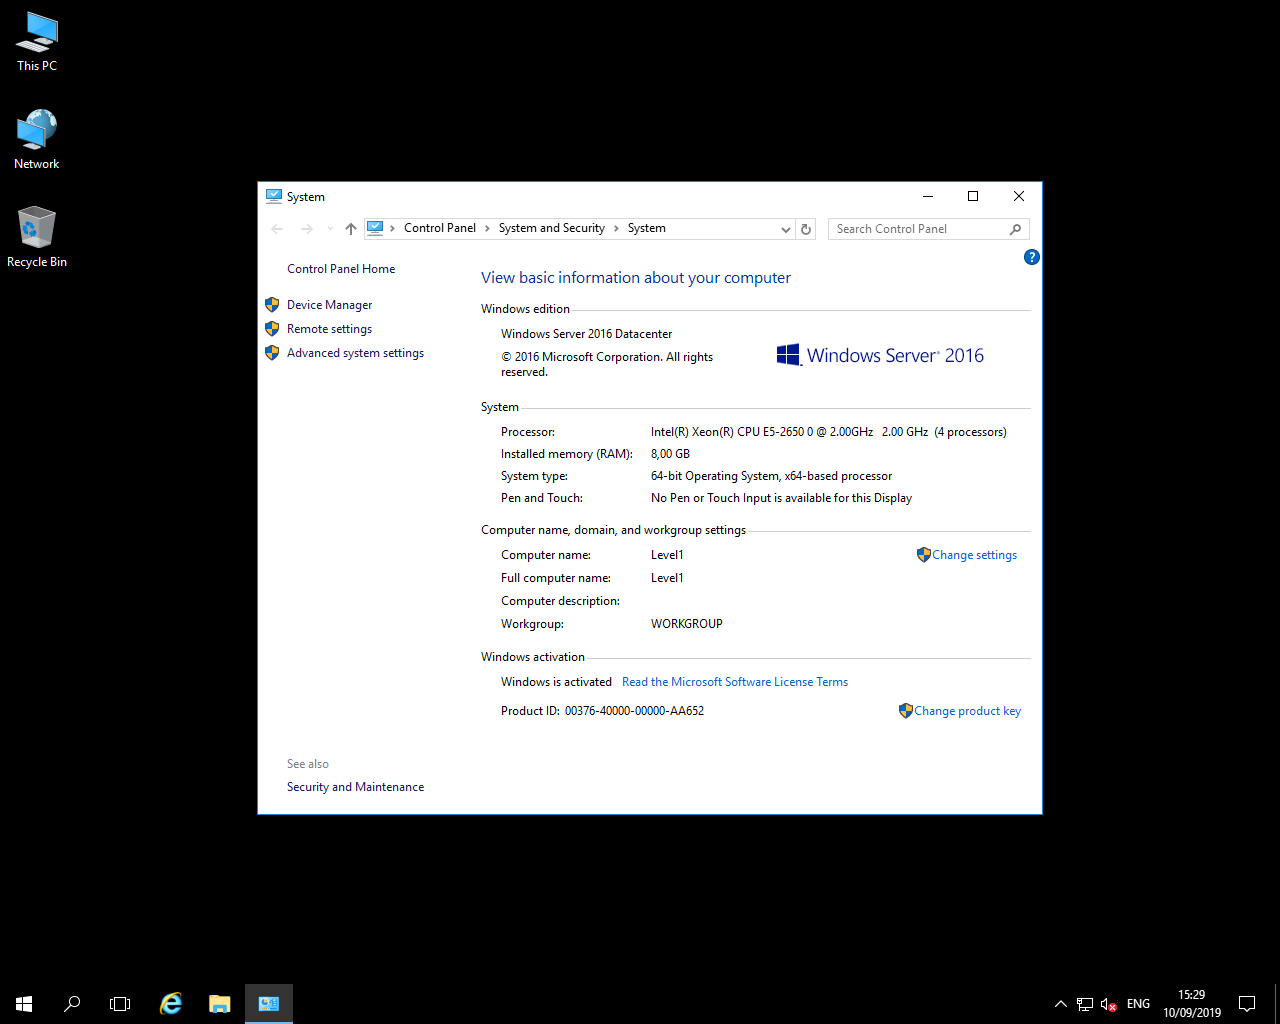Image resolution: width=1280 pixels, height=1024 pixels.
Task: Select Control Panel in the breadcrumb path
Action: coord(439,228)
